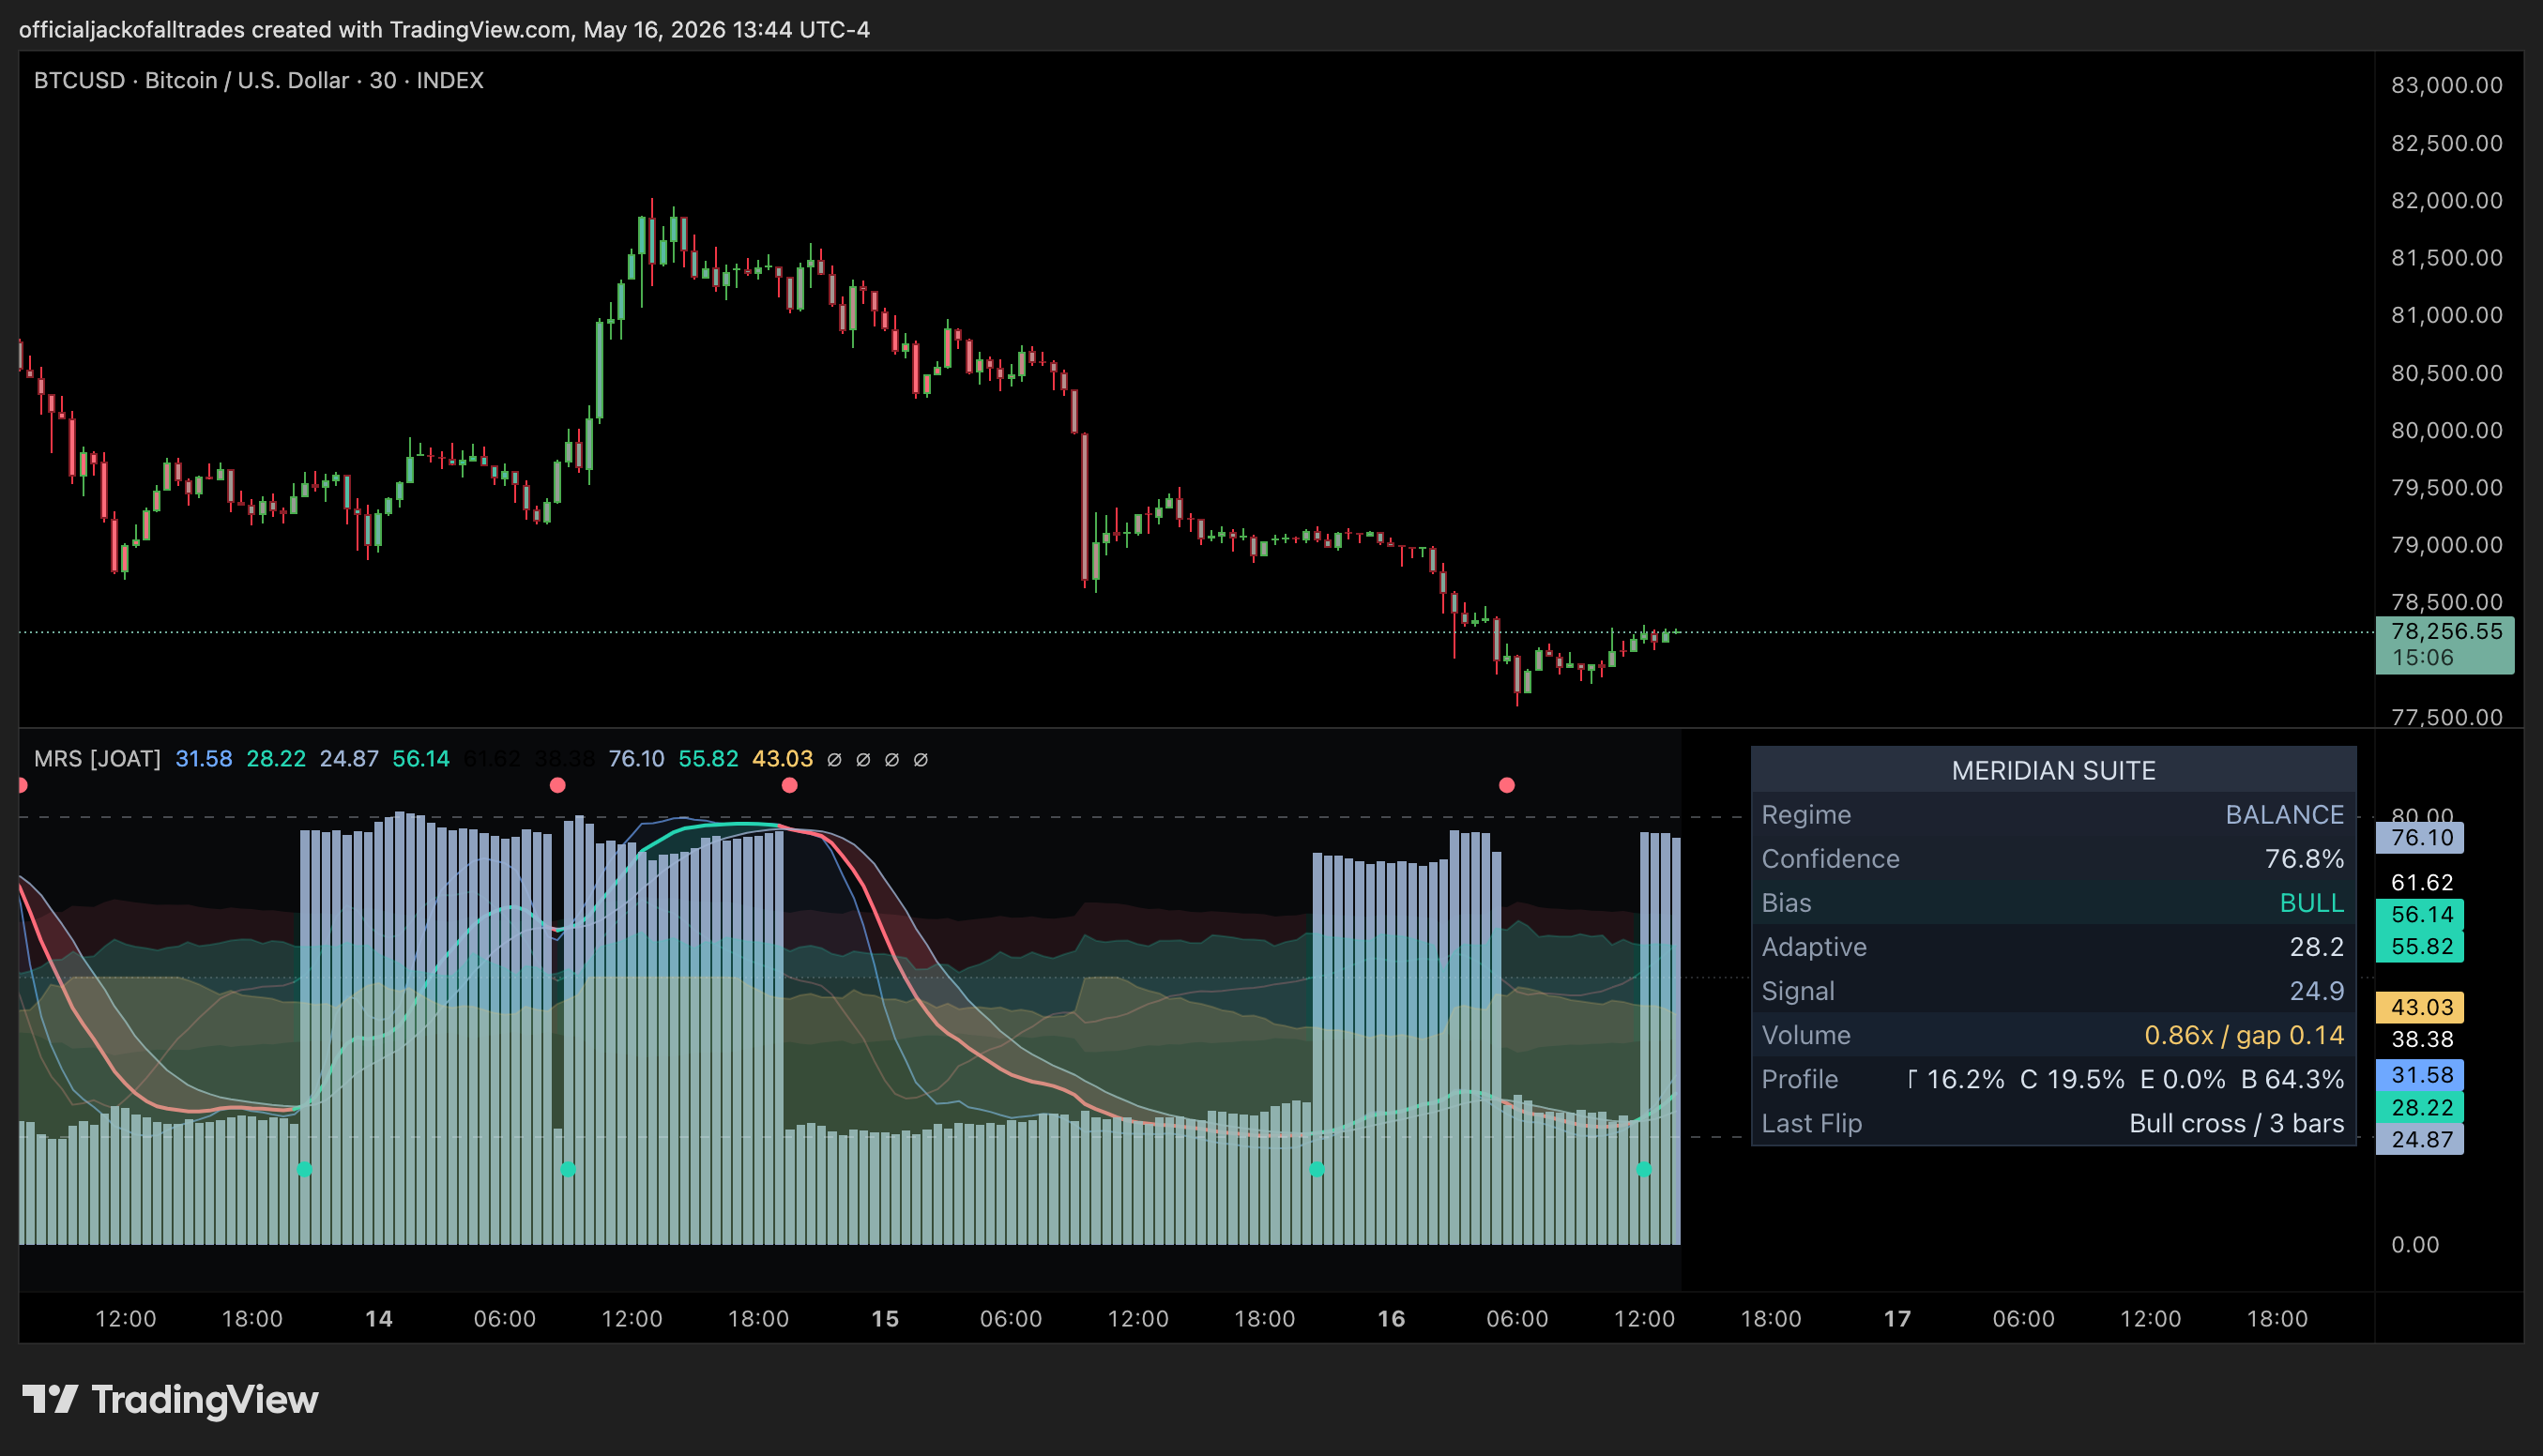Click the Volume 0.86x / gap 0.14 value

point(2244,1034)
